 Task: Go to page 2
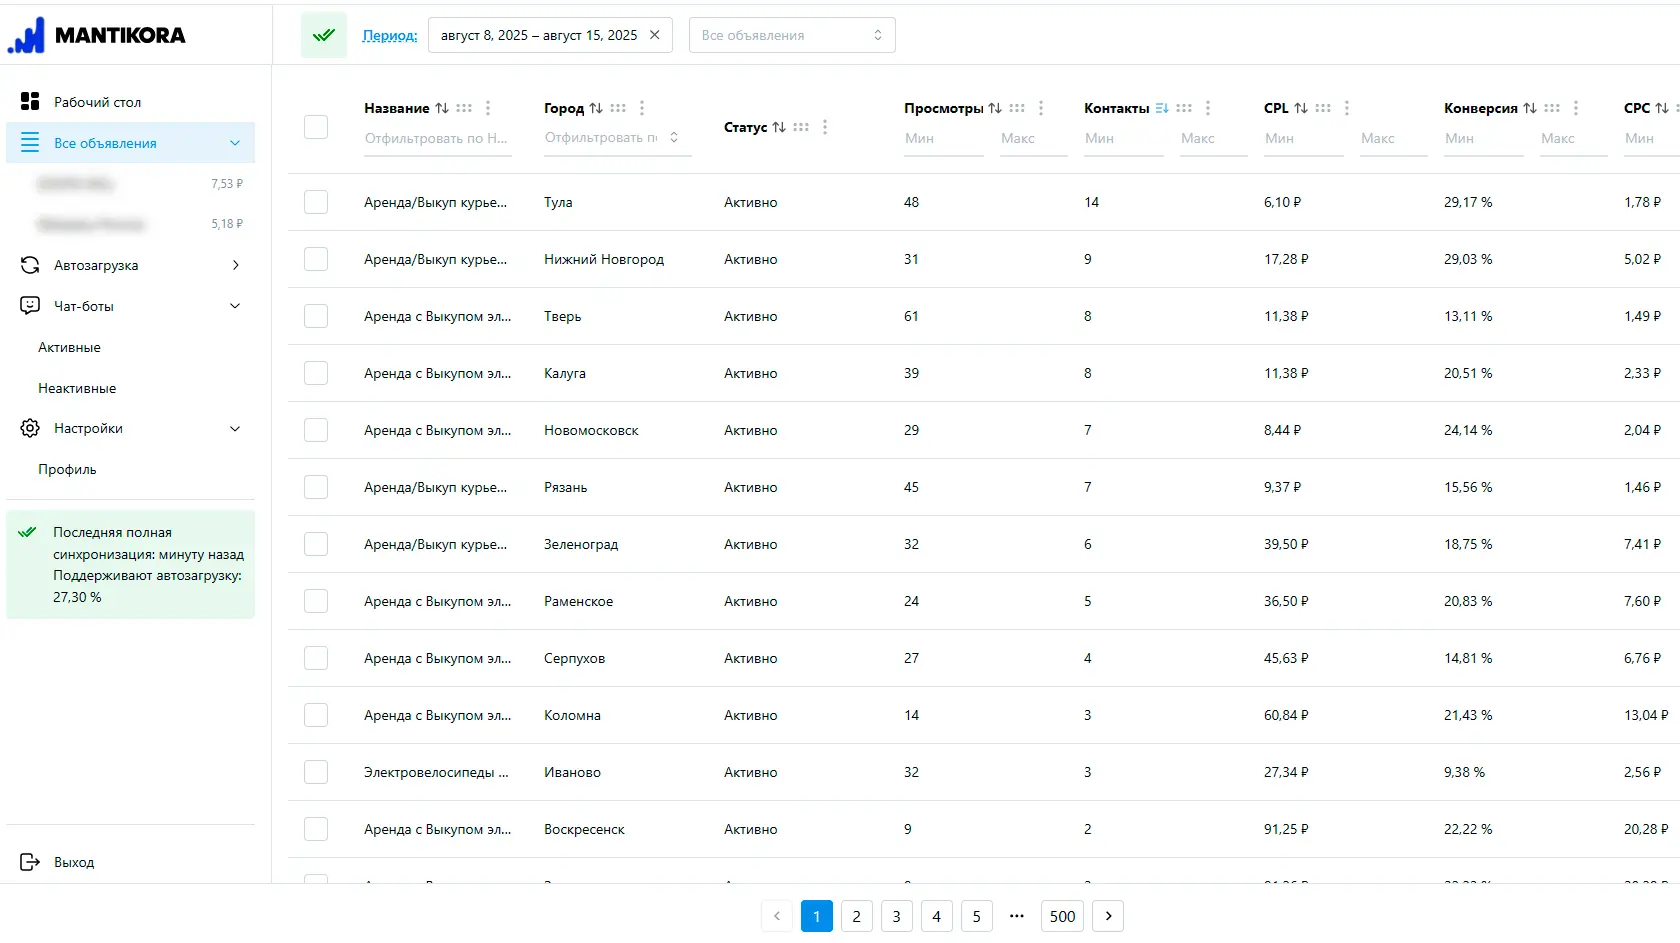click(857, 916)
